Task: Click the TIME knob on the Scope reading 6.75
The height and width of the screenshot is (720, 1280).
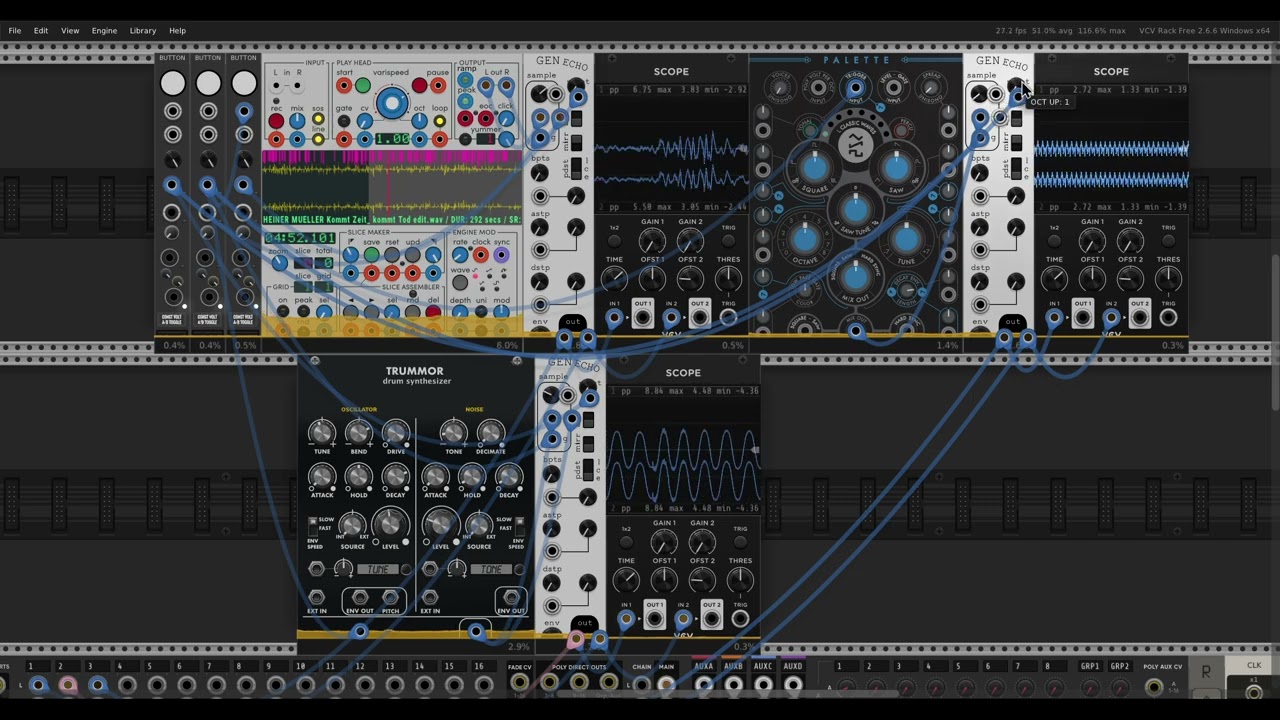Action: click(615, 278)
